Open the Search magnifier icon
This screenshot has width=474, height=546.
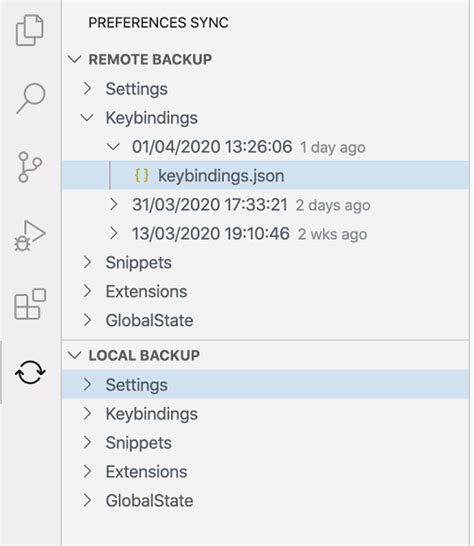point(31,98)
